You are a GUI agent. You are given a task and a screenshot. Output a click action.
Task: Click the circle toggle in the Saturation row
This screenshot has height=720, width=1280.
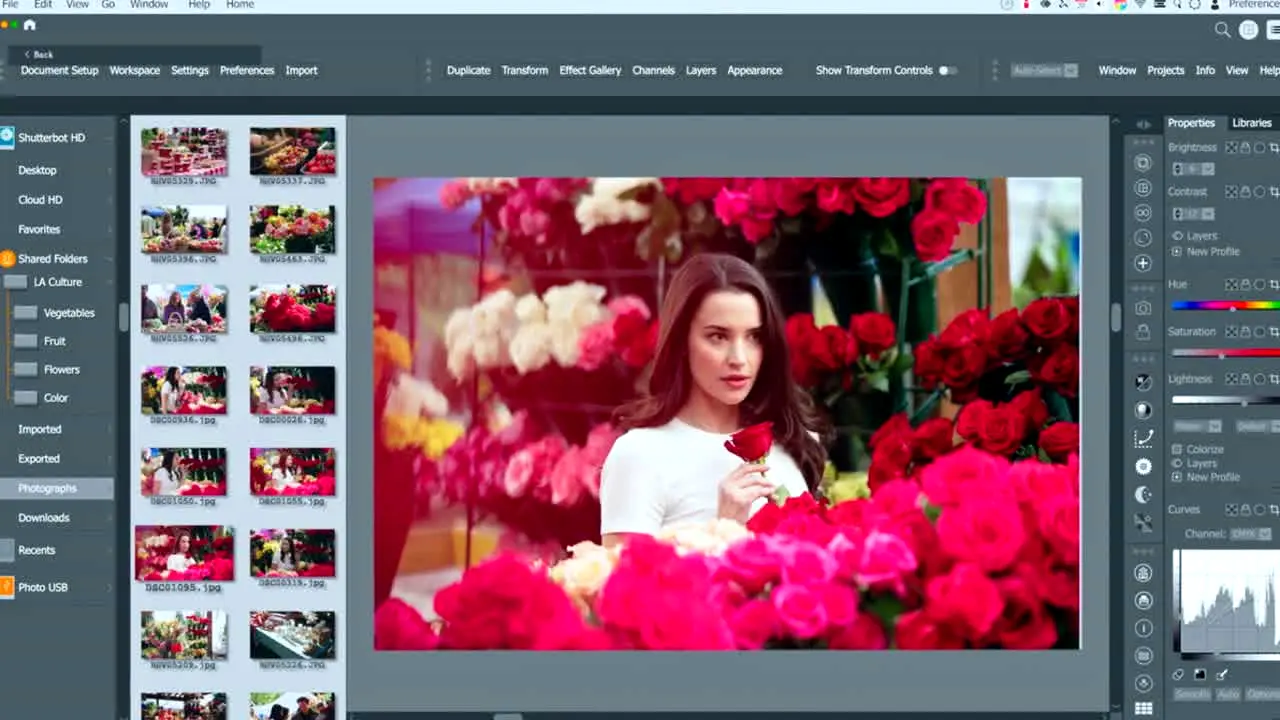pos(1260,331)
